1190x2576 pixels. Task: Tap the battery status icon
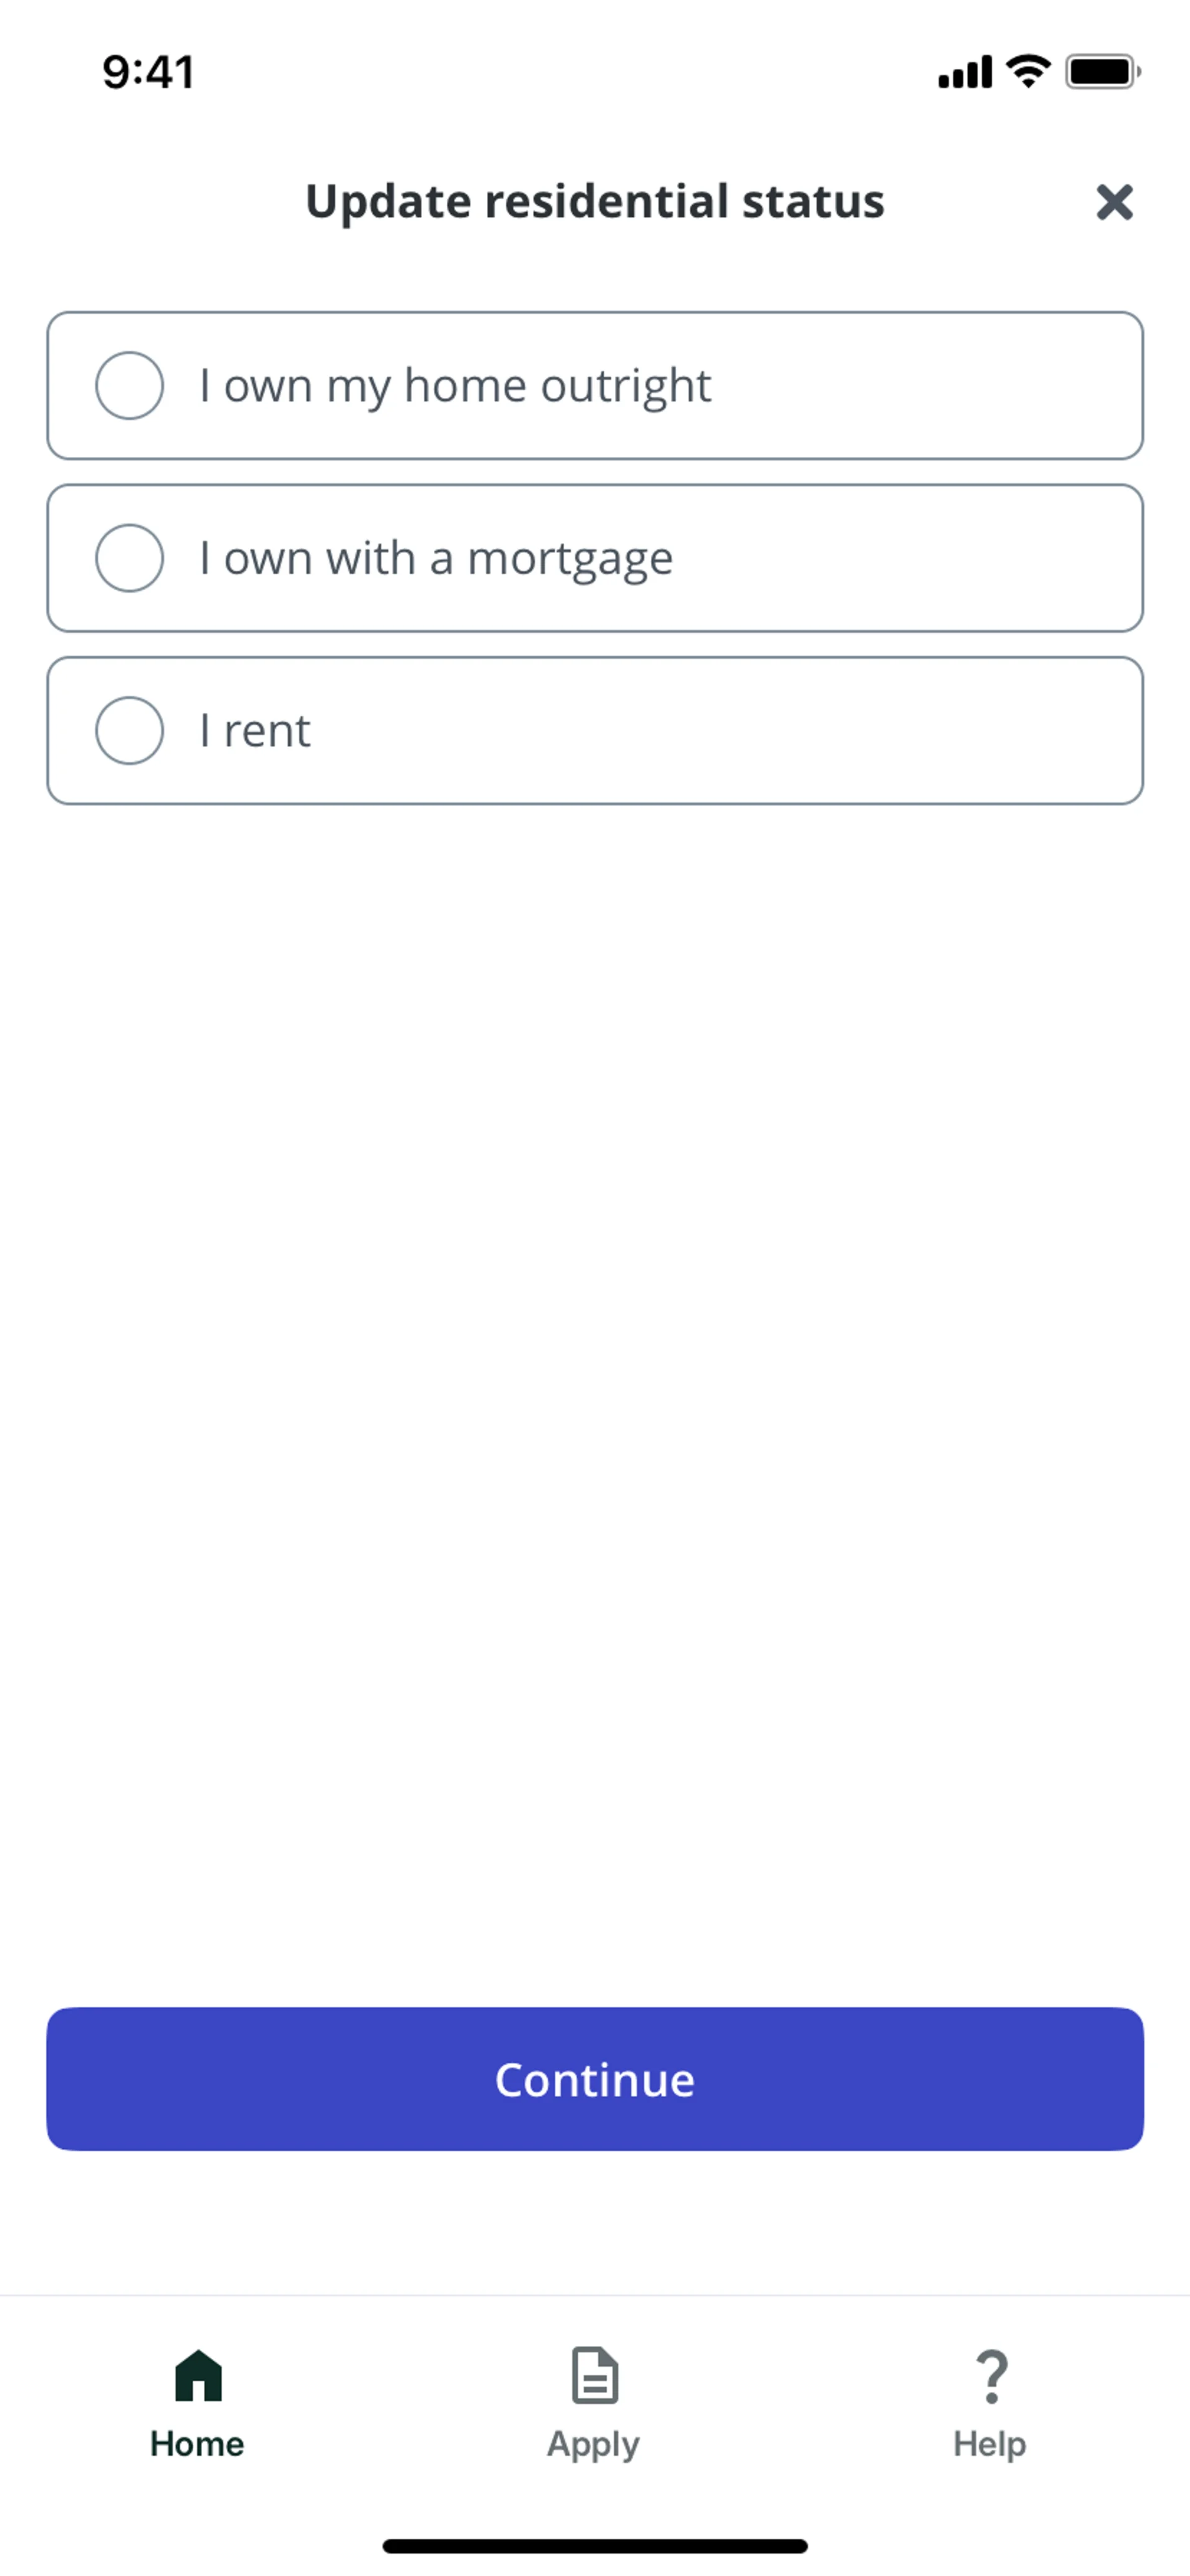1102,72
